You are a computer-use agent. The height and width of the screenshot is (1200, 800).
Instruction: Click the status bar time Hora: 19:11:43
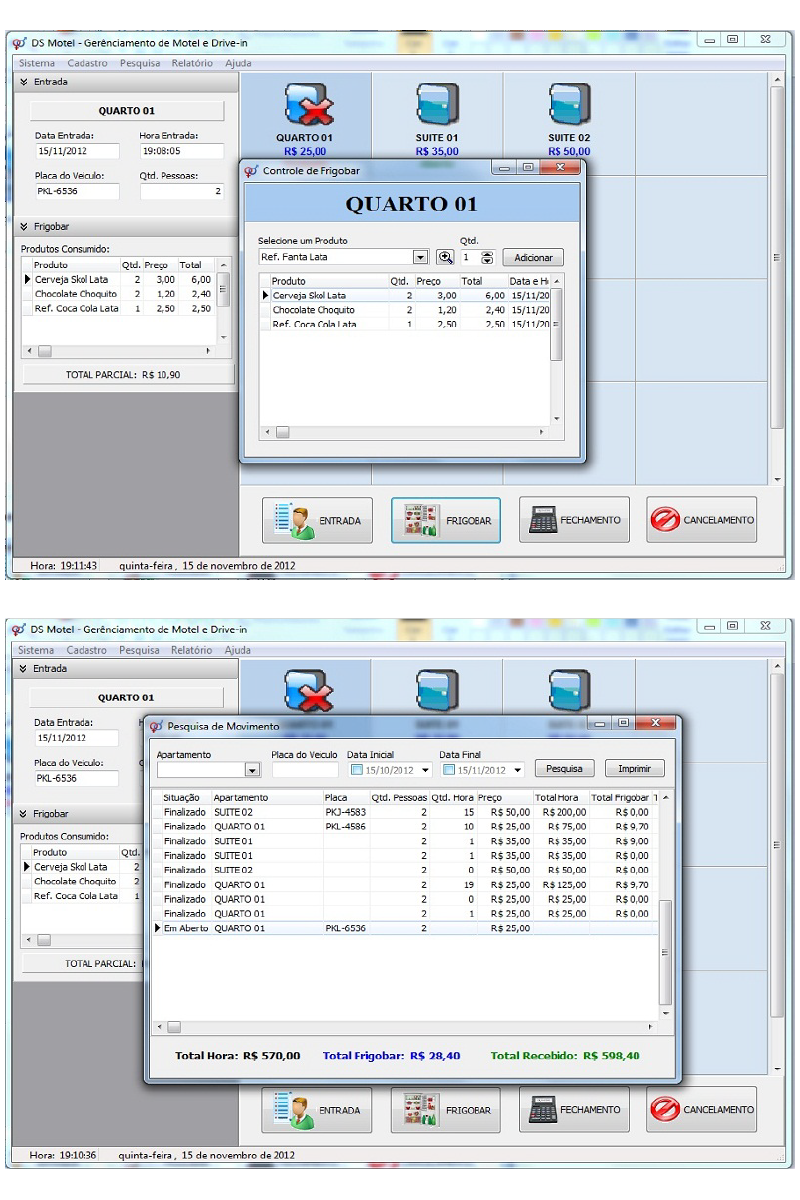[x=64, y=566]
